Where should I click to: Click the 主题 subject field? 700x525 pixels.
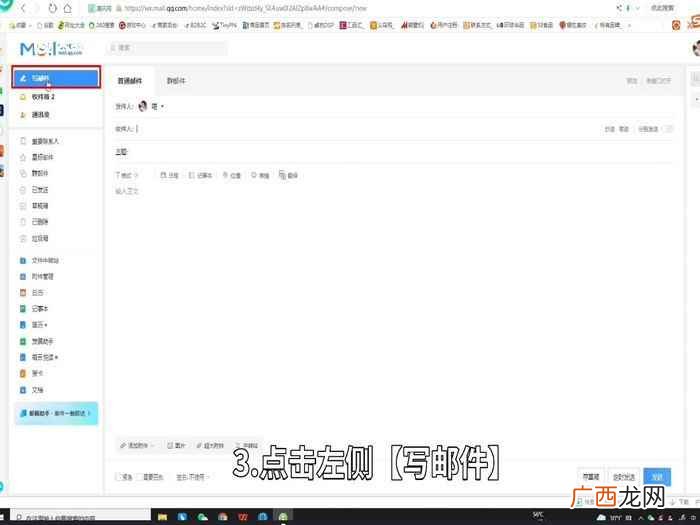[393, 152]
